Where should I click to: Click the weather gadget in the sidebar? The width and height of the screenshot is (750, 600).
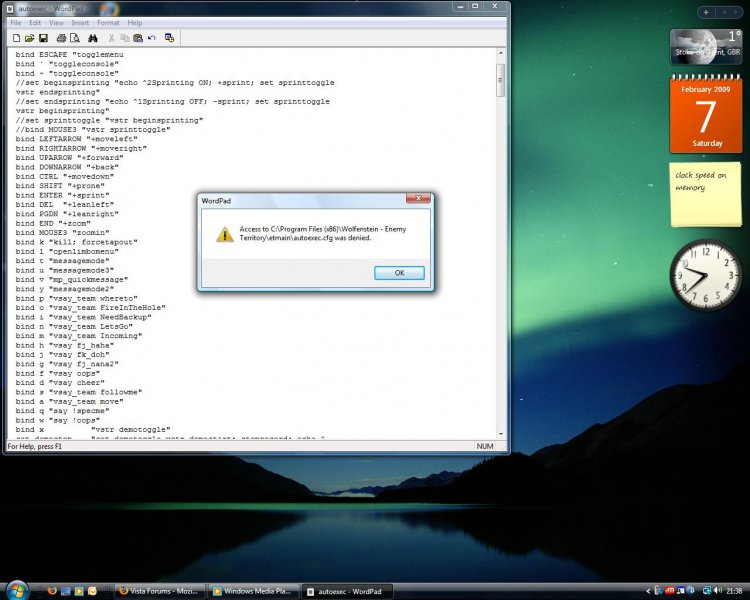[x=706, y=46]
